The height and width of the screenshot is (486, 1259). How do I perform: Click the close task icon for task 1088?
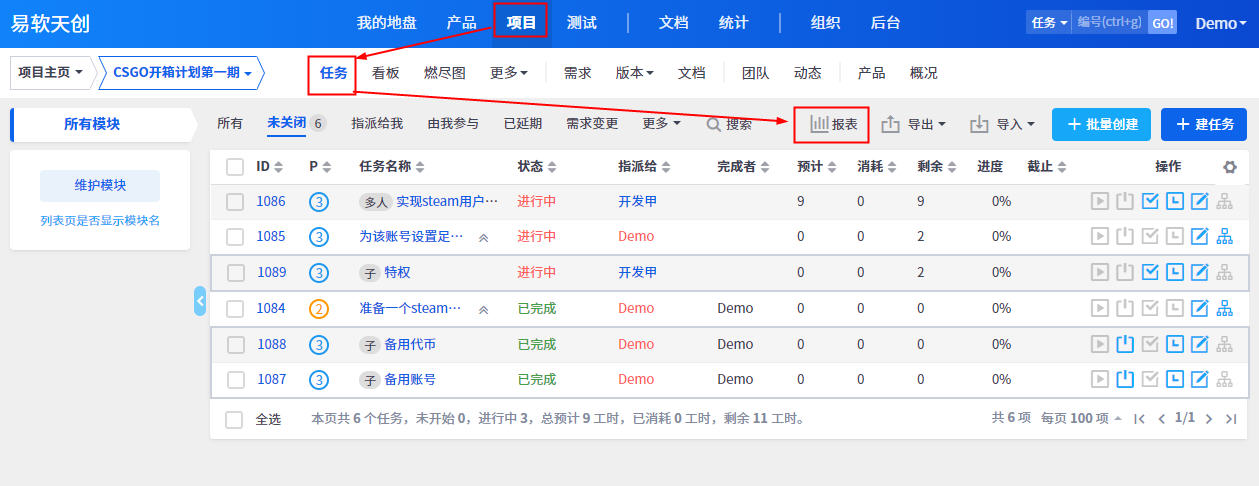tap(1125, 344)
